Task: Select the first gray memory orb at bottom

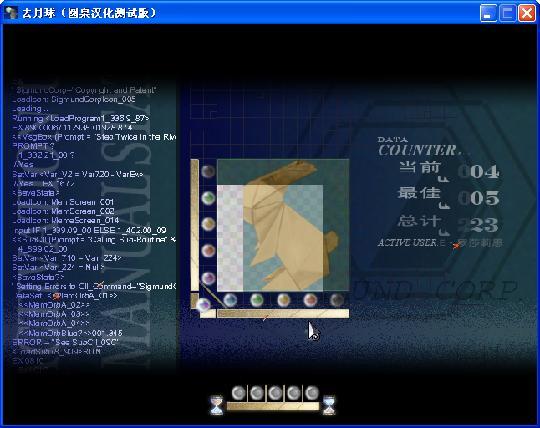Action: click(x=238, y=393)
